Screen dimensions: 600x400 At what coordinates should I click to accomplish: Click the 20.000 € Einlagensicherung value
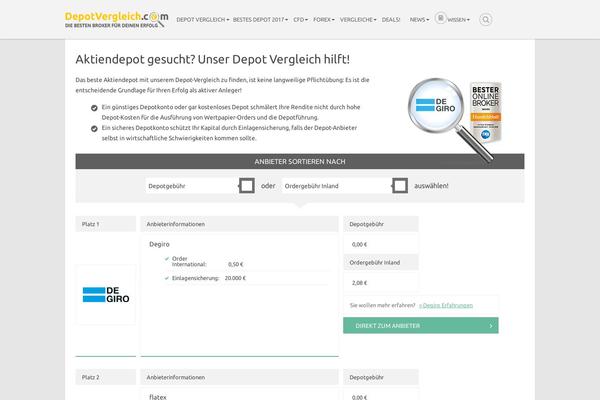click(235, 278)
